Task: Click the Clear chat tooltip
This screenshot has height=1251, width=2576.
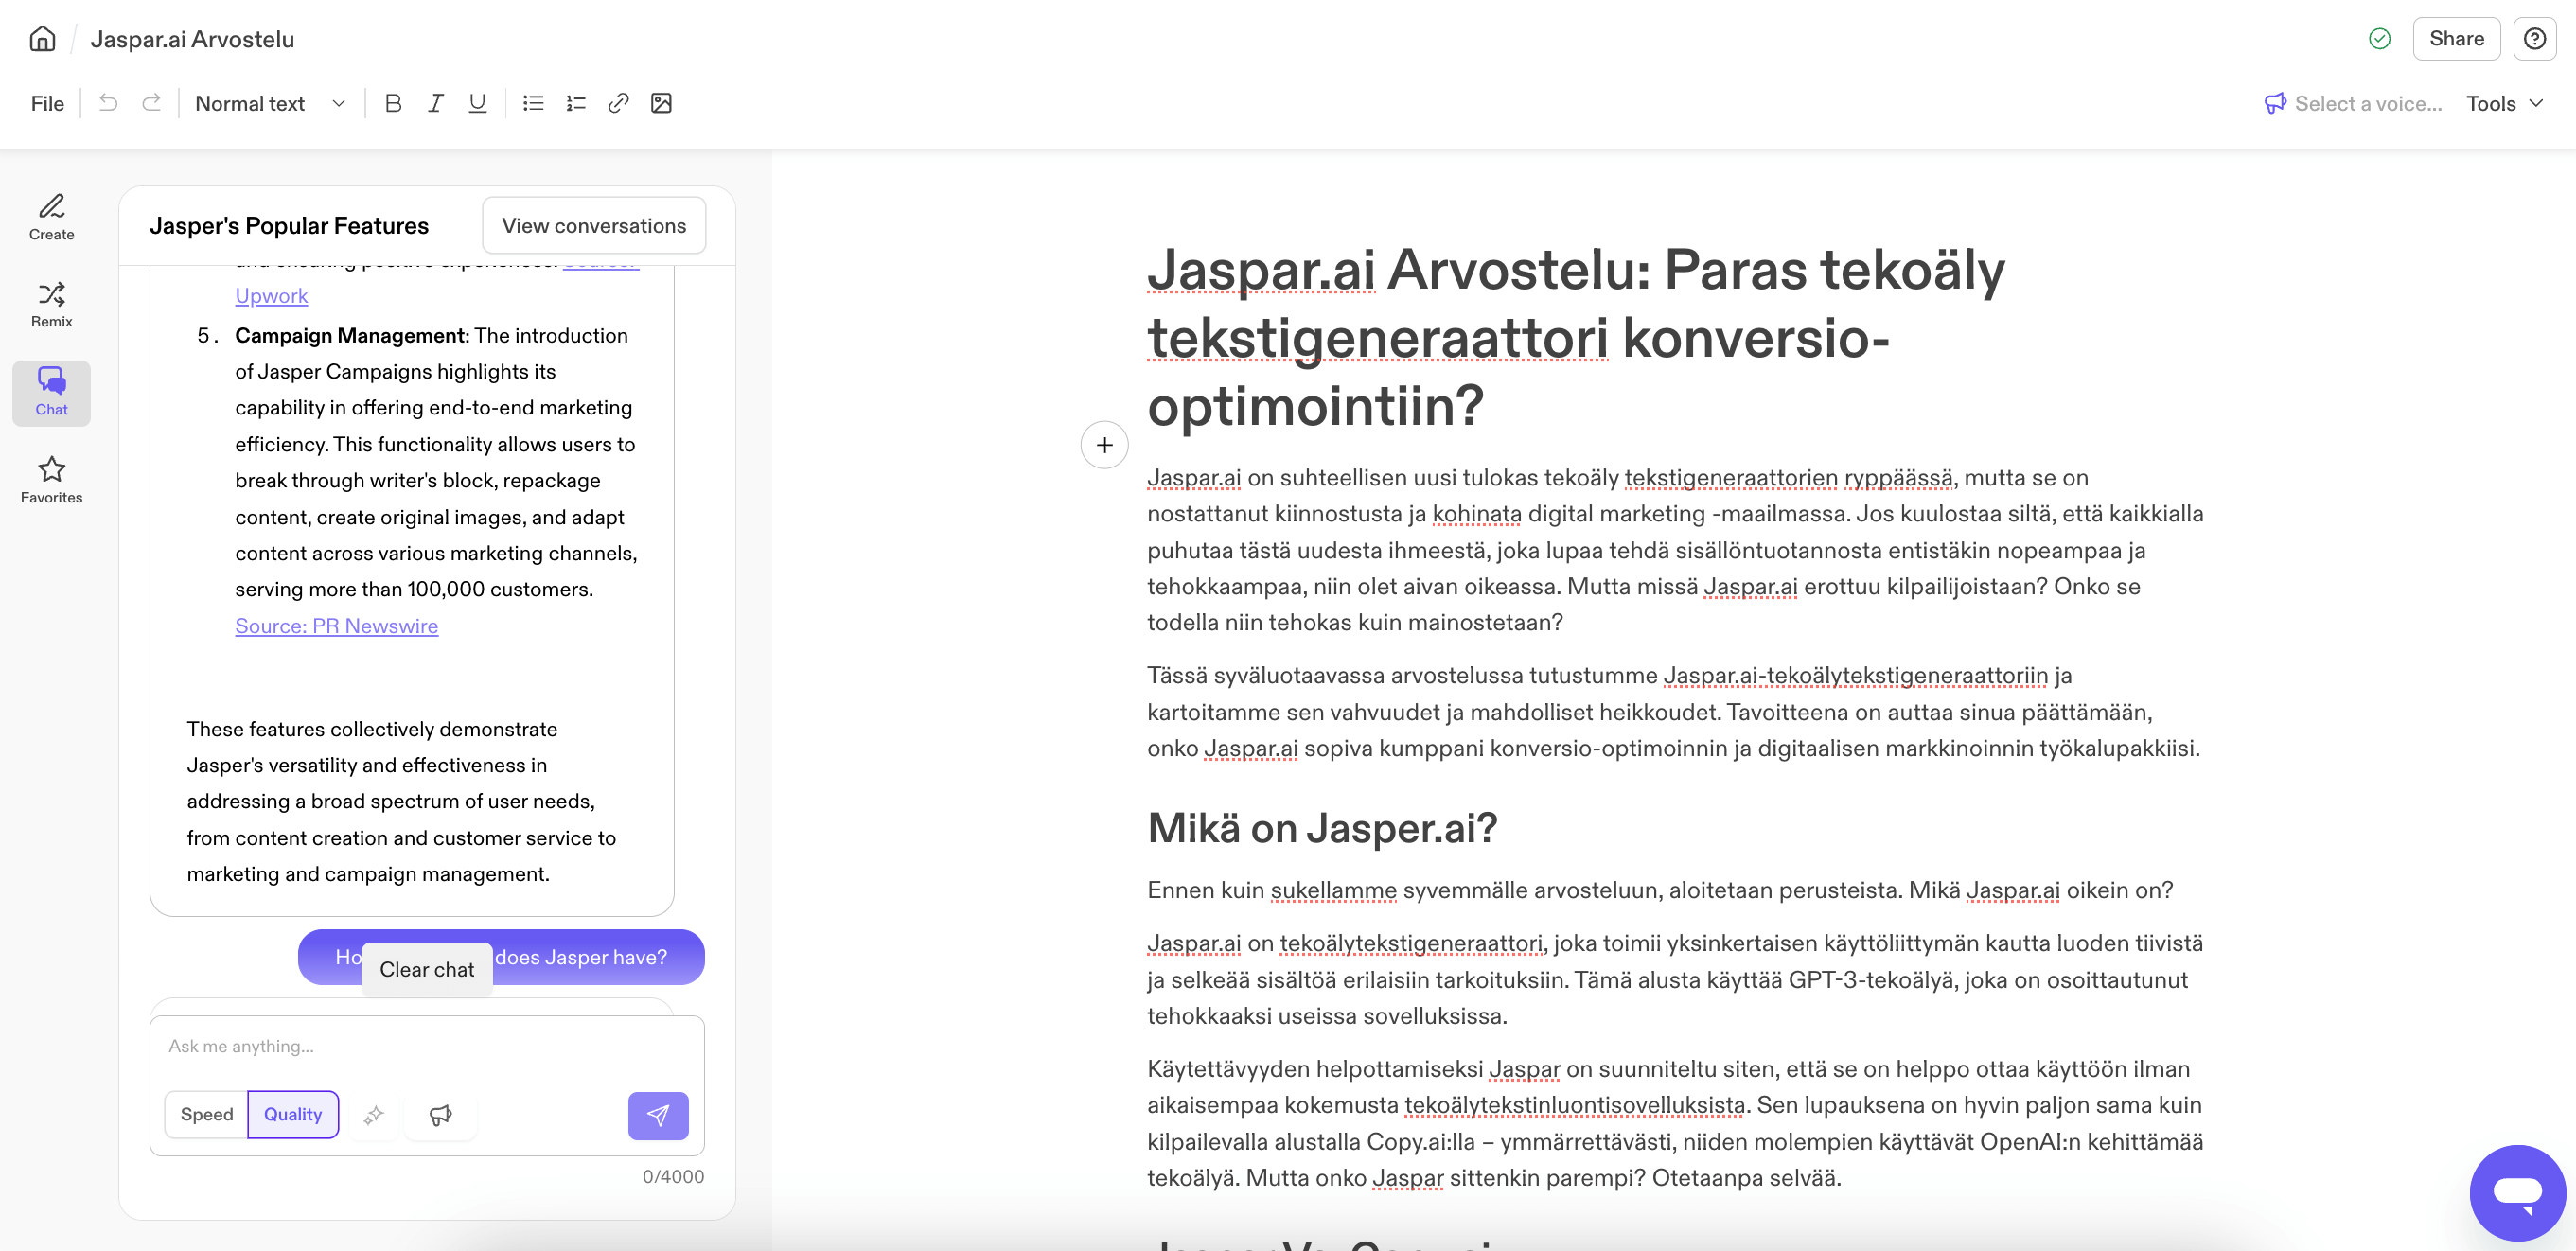Action: (x=427, y=969)
